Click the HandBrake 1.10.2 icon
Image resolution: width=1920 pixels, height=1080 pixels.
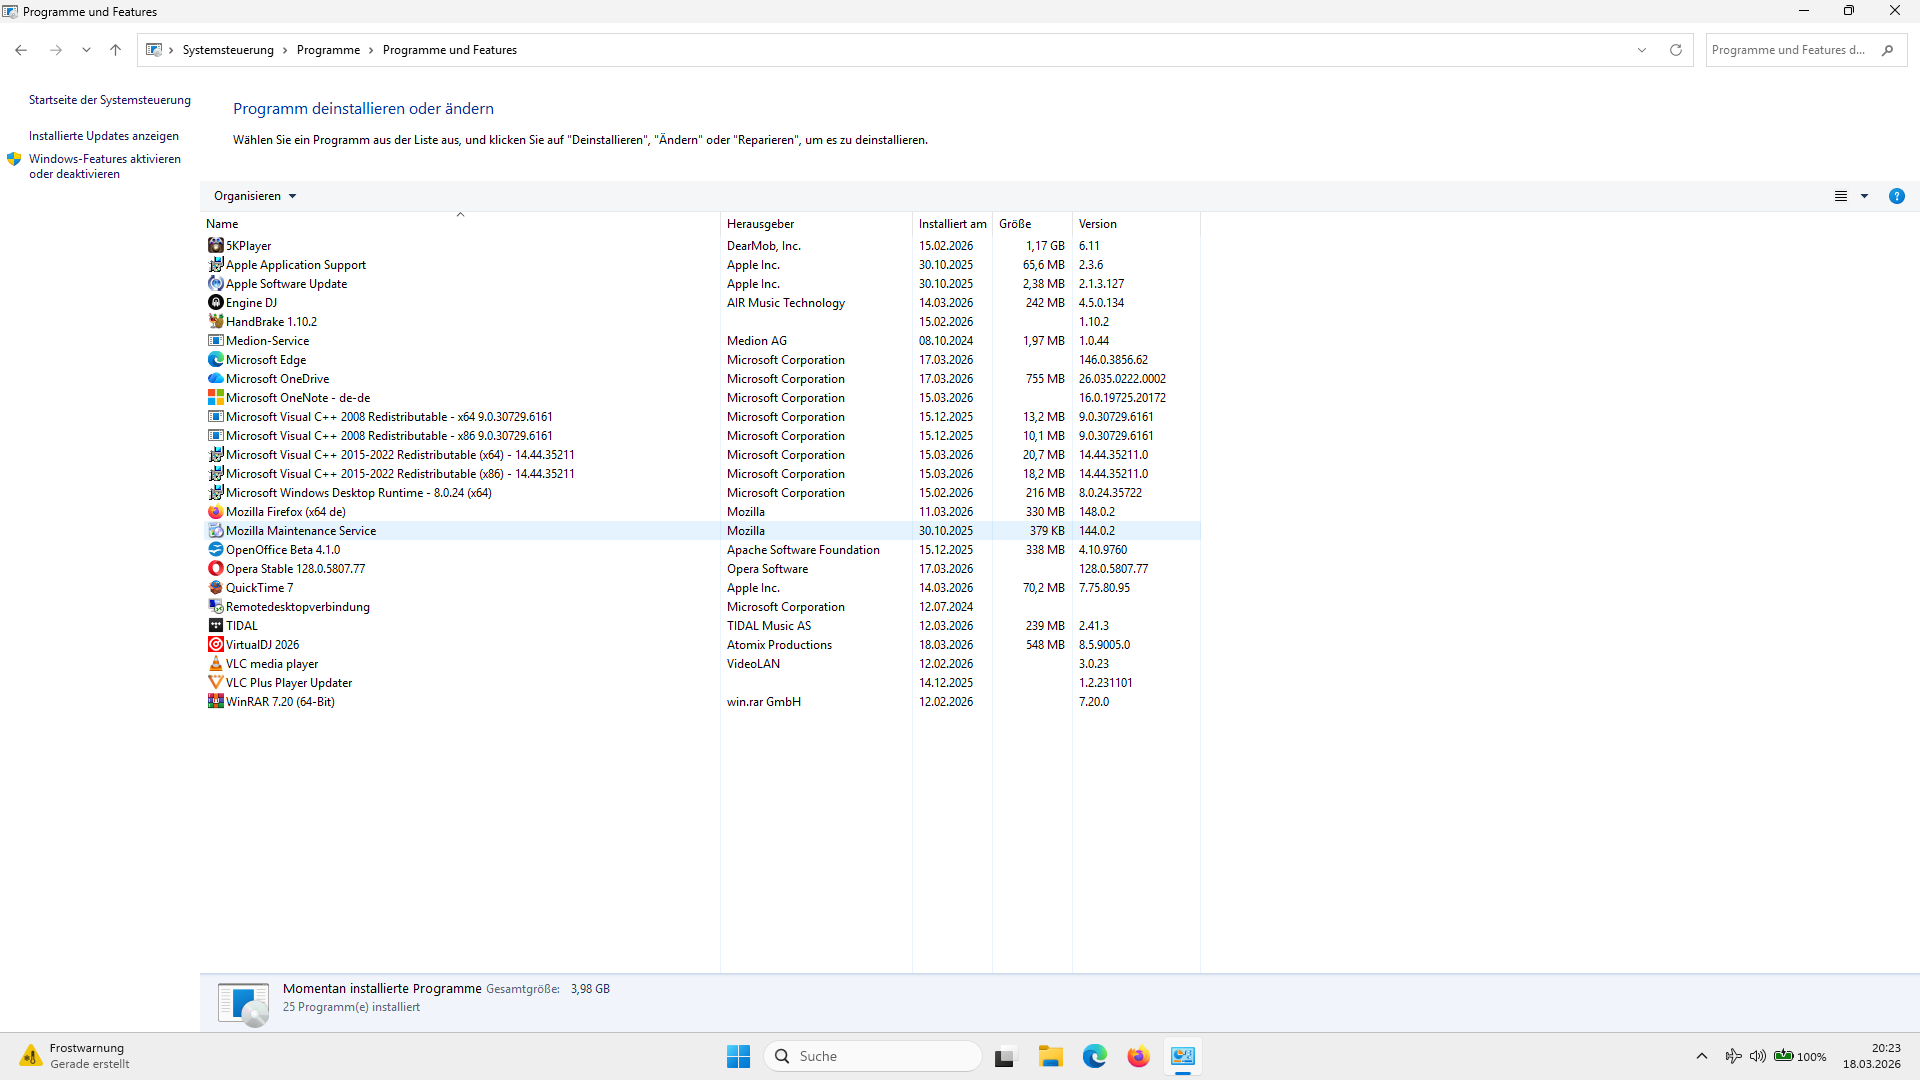(x=215, y=322)
